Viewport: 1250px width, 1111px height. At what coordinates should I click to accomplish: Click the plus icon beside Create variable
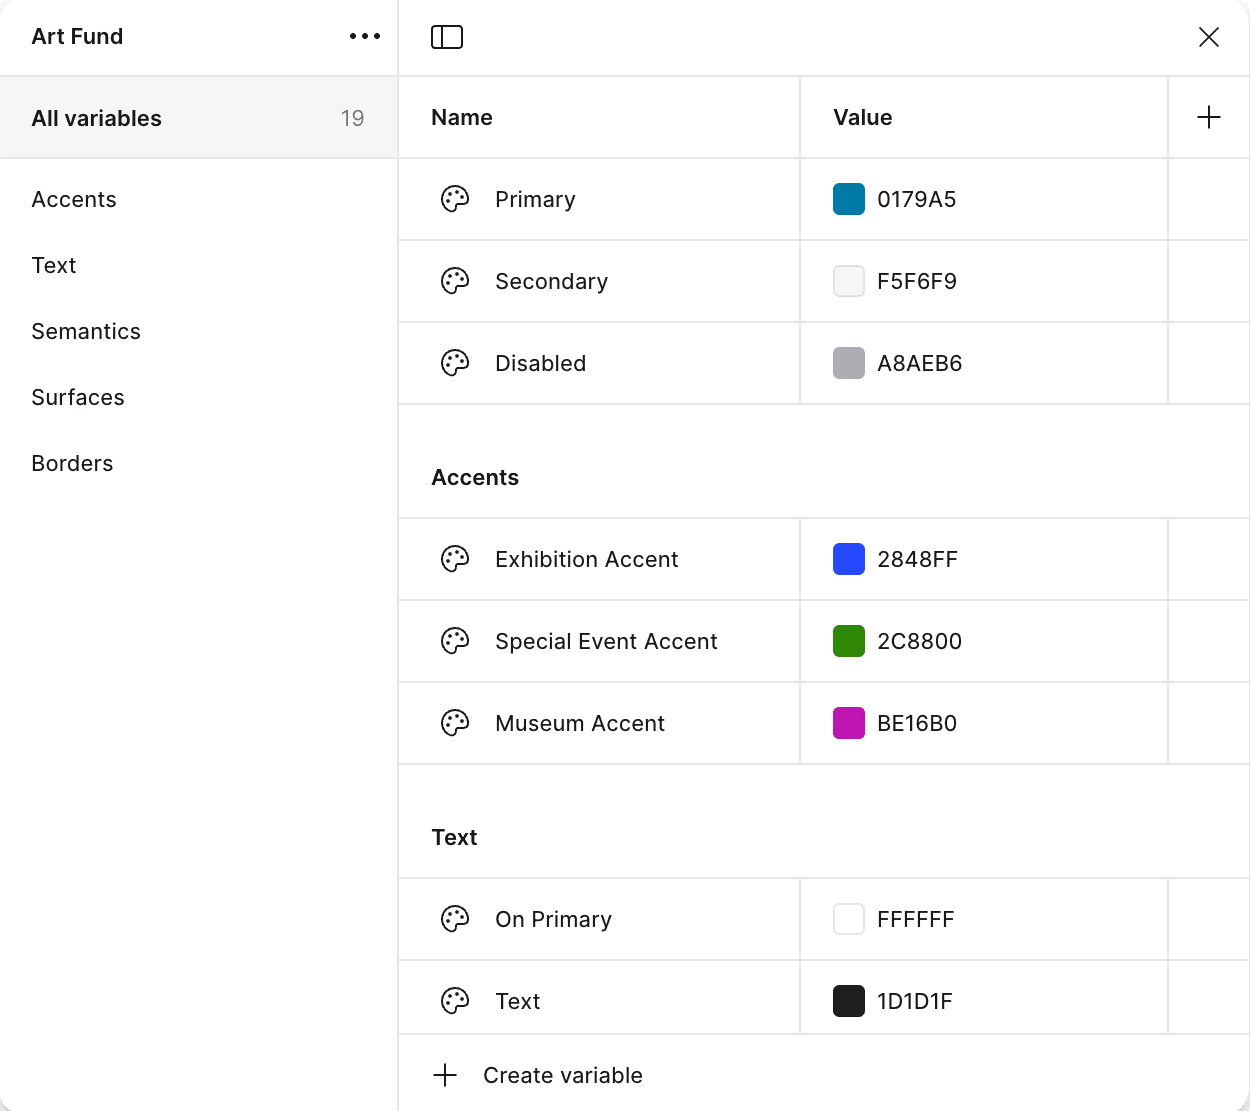click(445, 1075)
